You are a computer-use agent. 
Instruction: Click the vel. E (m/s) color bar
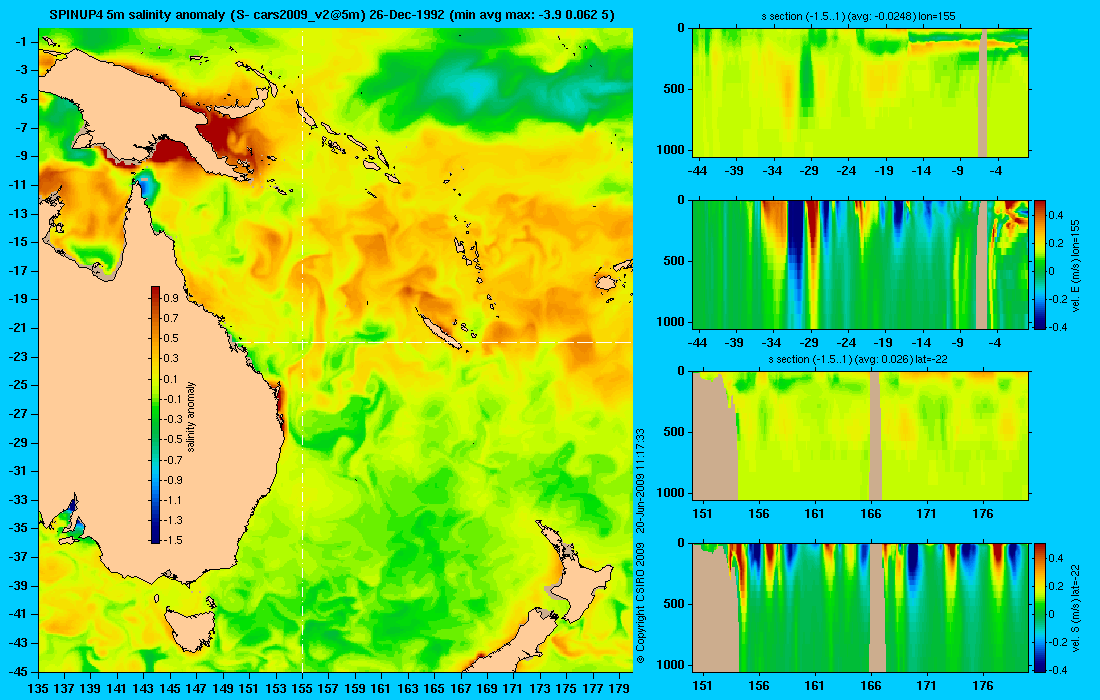(1040, 264)
